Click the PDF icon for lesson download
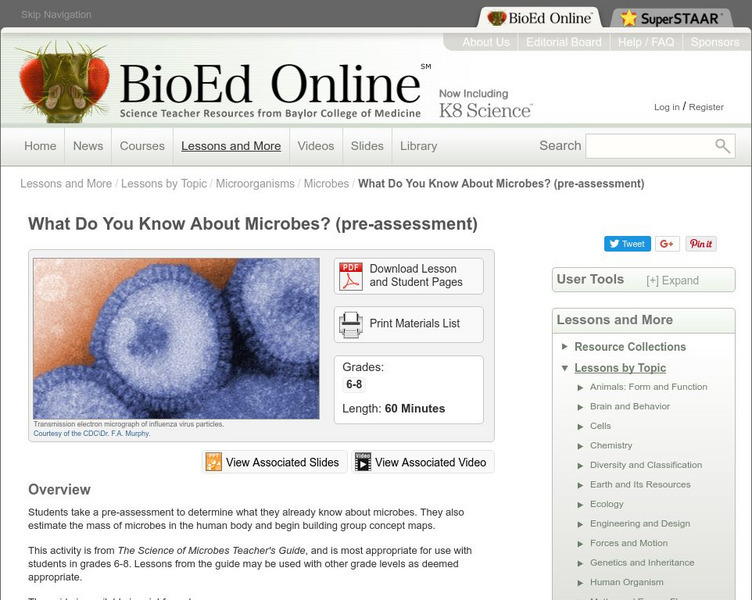The height and width of the screenshot is (600, 752). pos(351,276)
